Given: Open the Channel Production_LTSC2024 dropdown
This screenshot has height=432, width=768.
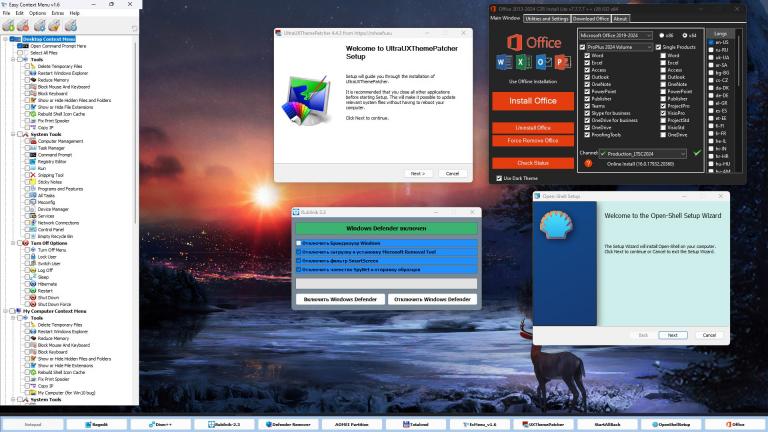Looking at the screenshot, I should pos(643,154).
